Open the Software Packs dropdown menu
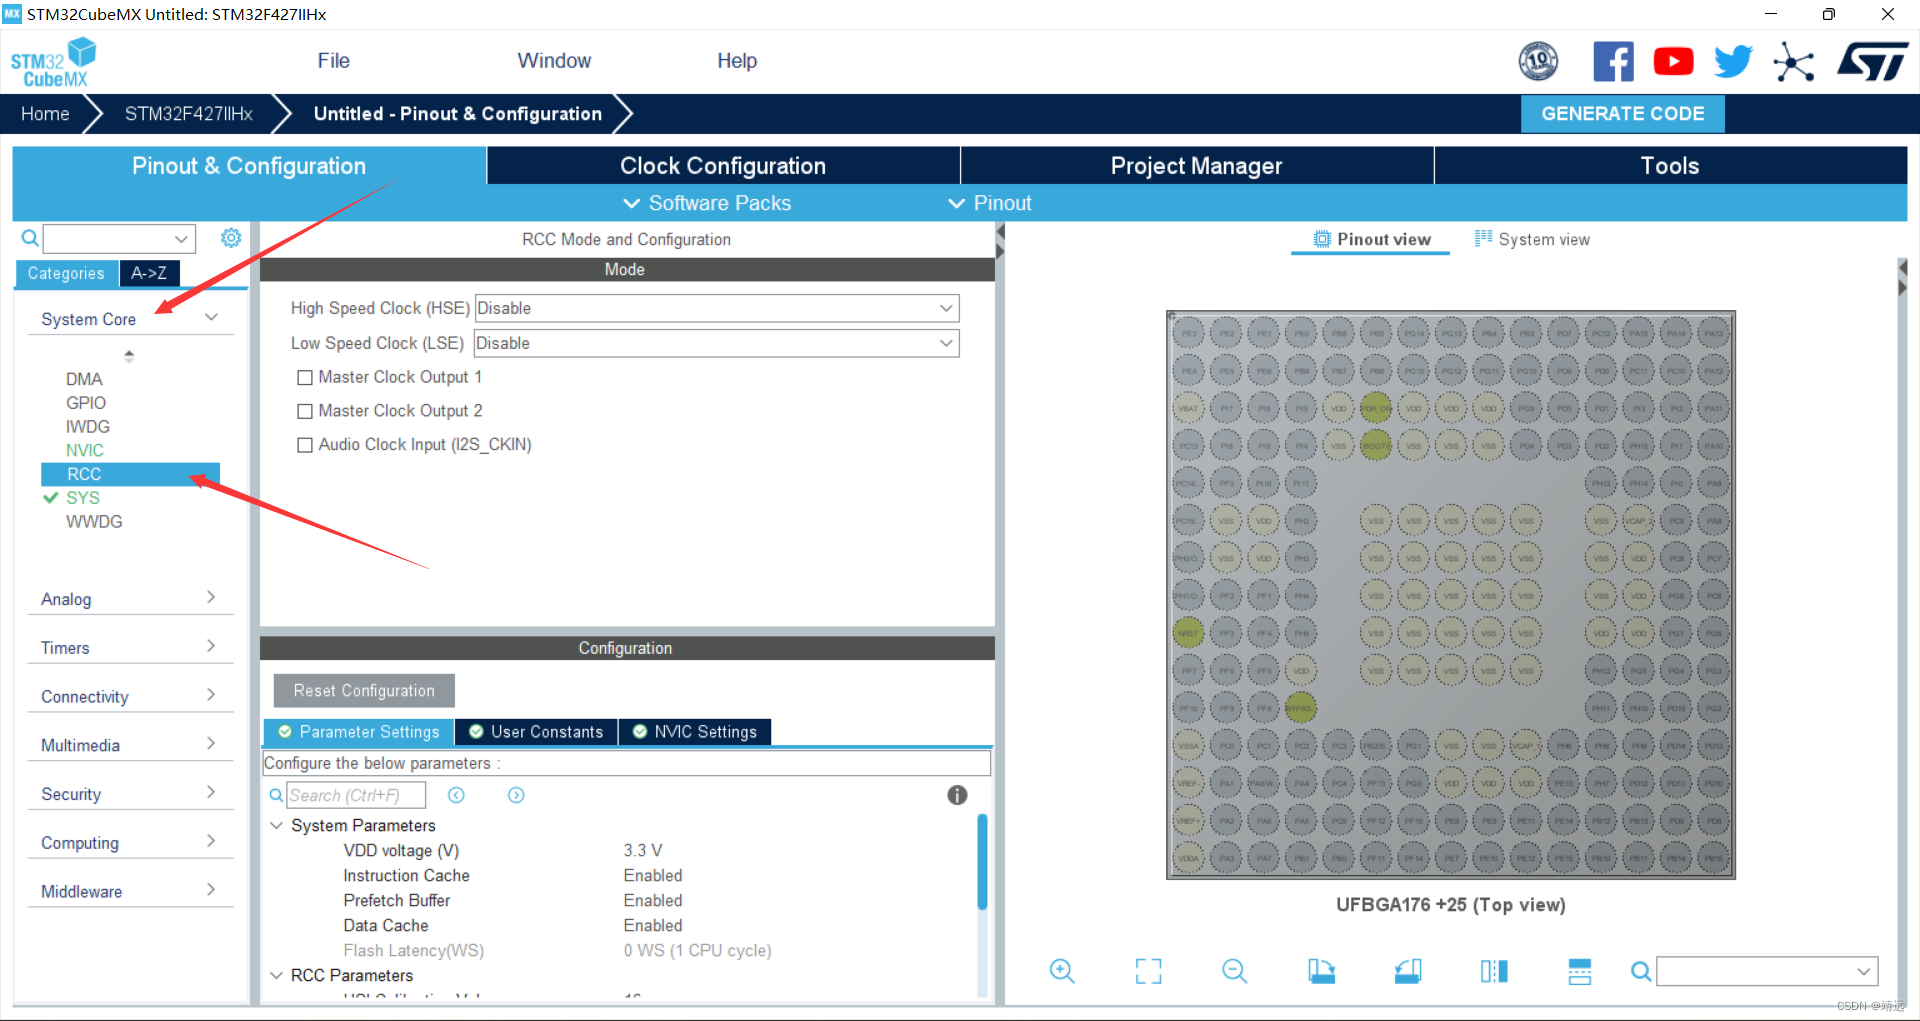The width and height of the screenshot is (1920, 1021). click(x=707, y=203)
